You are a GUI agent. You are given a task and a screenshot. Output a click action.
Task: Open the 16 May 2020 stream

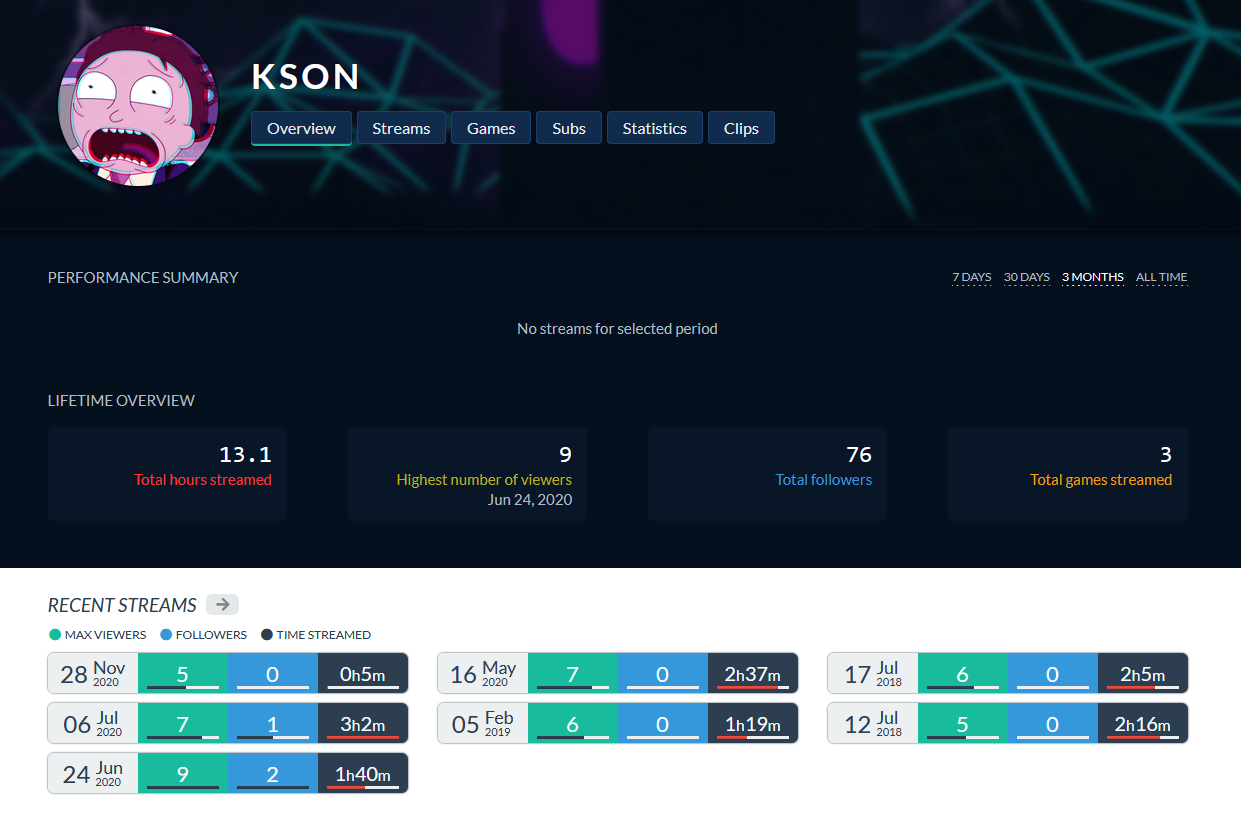coord(618,673)
